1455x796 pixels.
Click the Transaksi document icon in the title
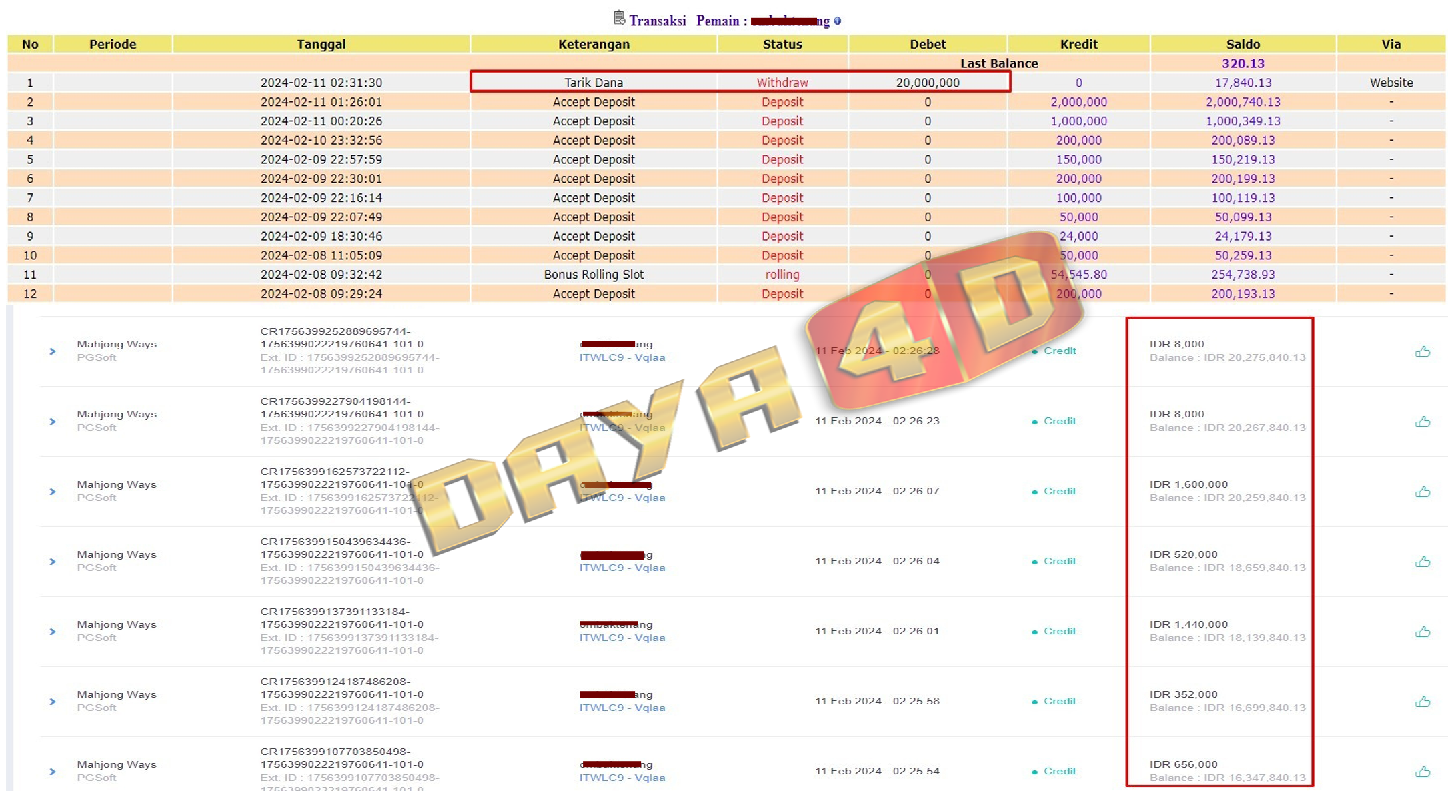[x=619, y=18]
